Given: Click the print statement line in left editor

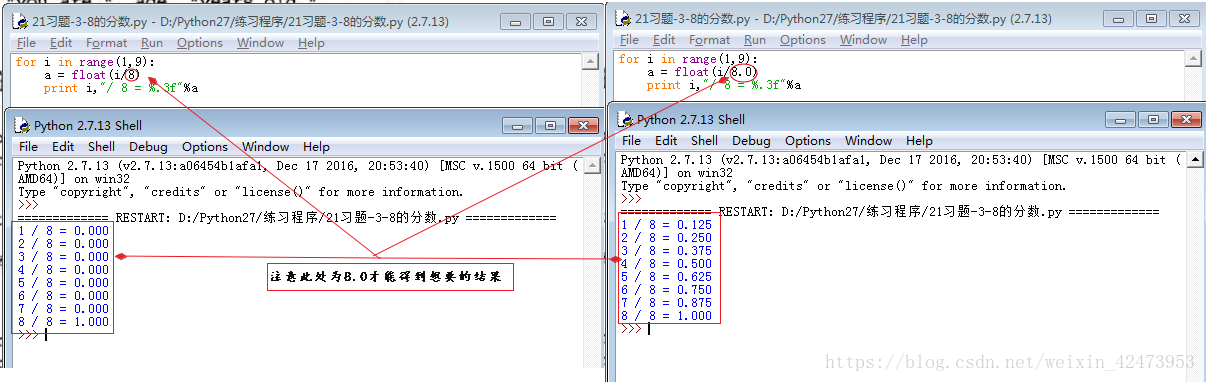Looking at the screenshot, I should 120,88.
